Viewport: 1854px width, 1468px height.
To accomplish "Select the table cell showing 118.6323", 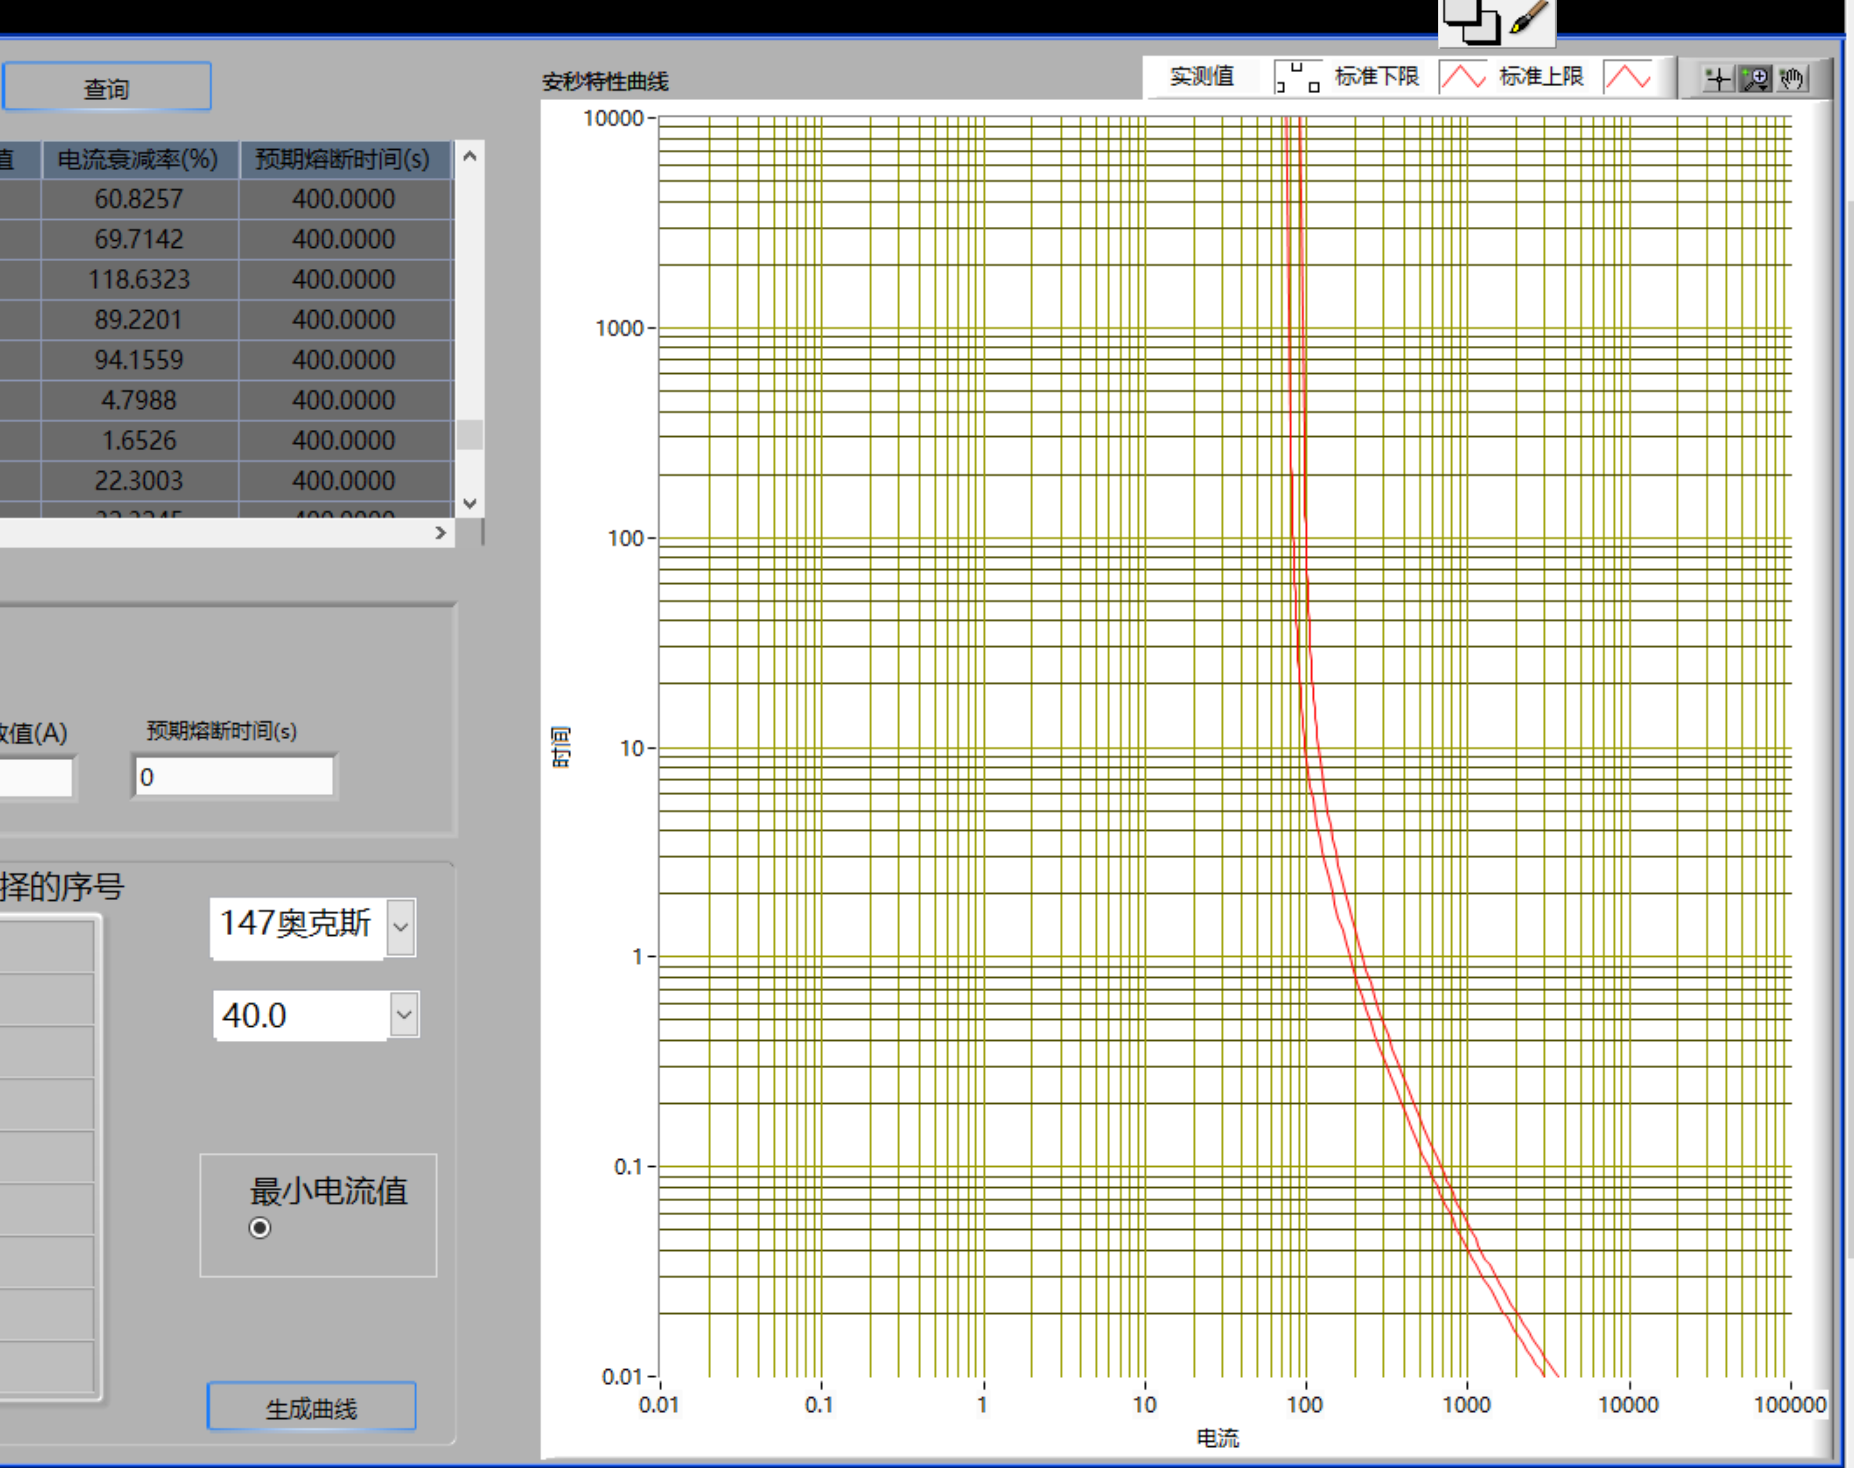I will 138,279.
